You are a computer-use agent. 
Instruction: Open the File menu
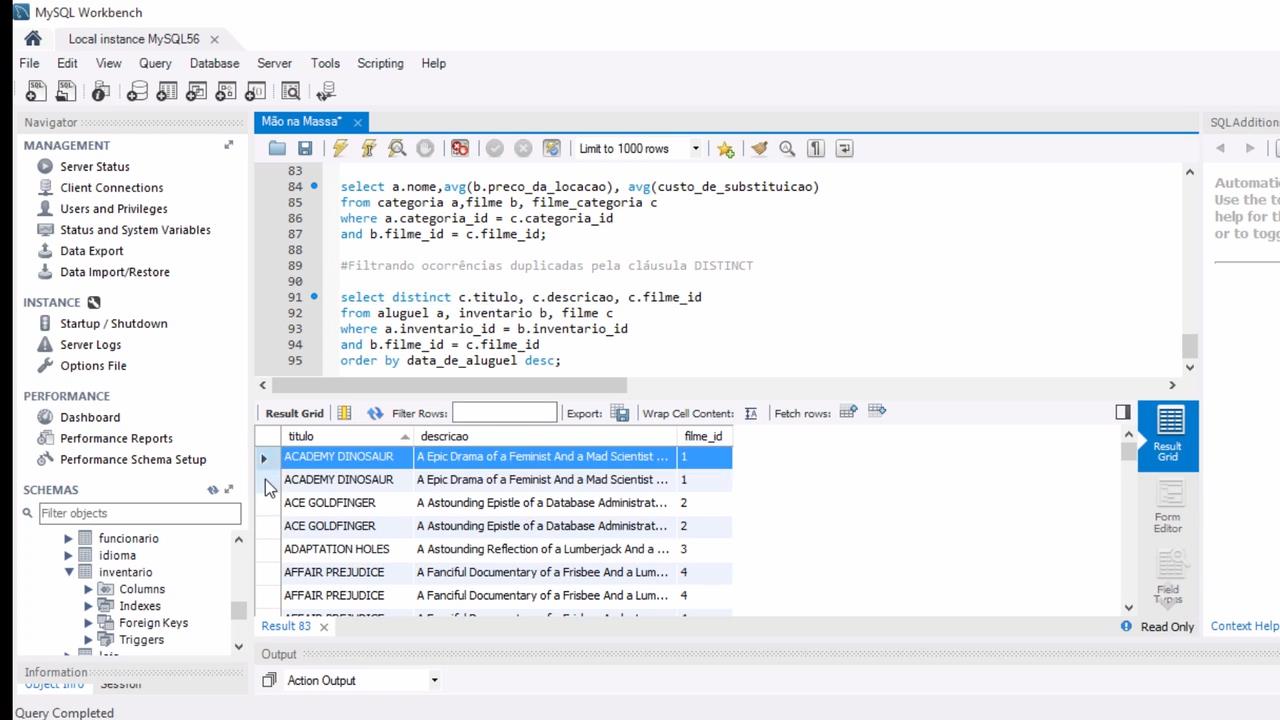[30, 63]
